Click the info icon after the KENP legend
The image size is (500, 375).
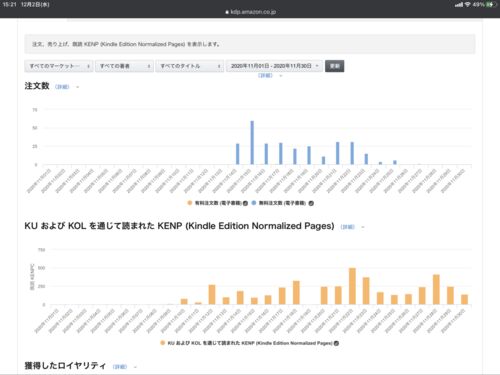click(x=336, y=343)
